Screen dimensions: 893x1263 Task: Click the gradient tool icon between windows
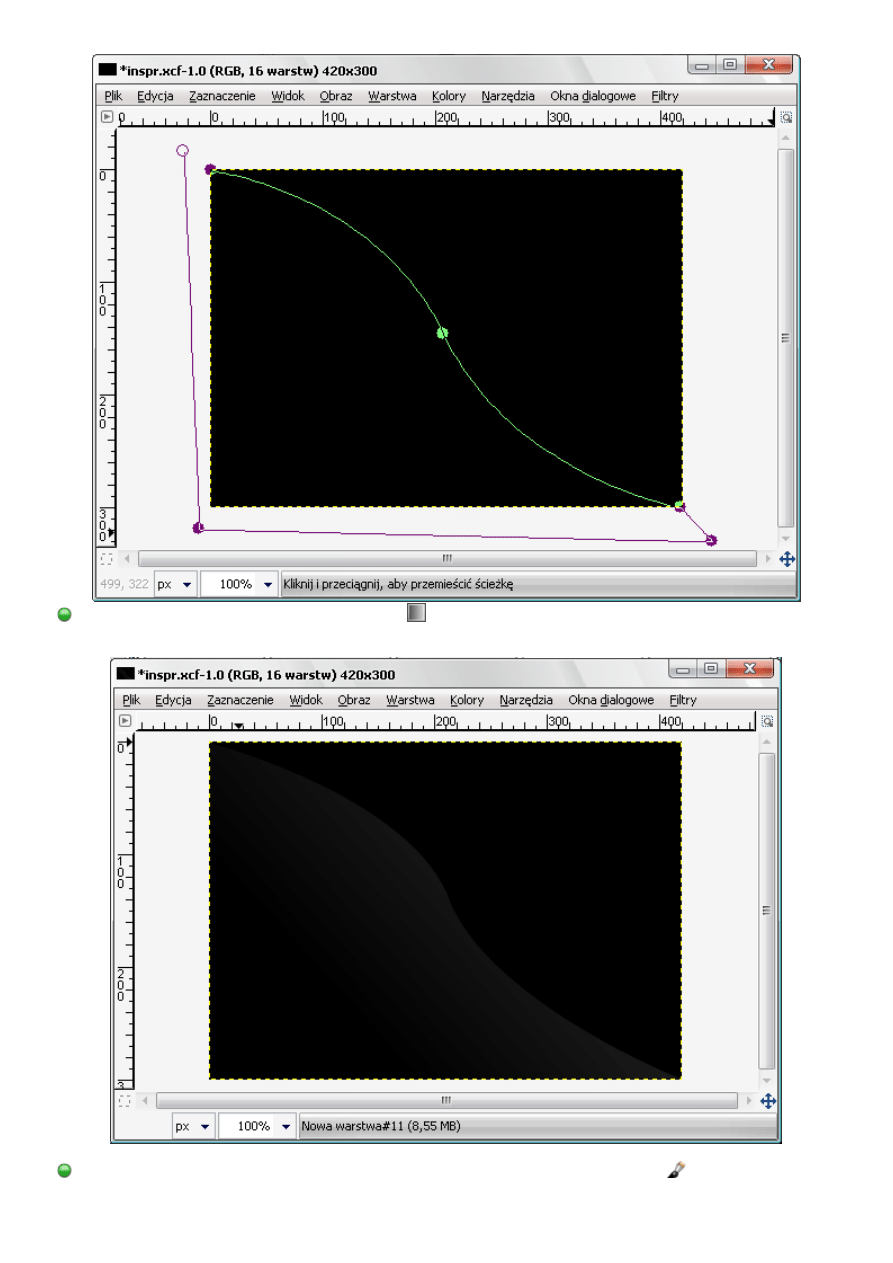pyautogui.click(x=416, y=613)
